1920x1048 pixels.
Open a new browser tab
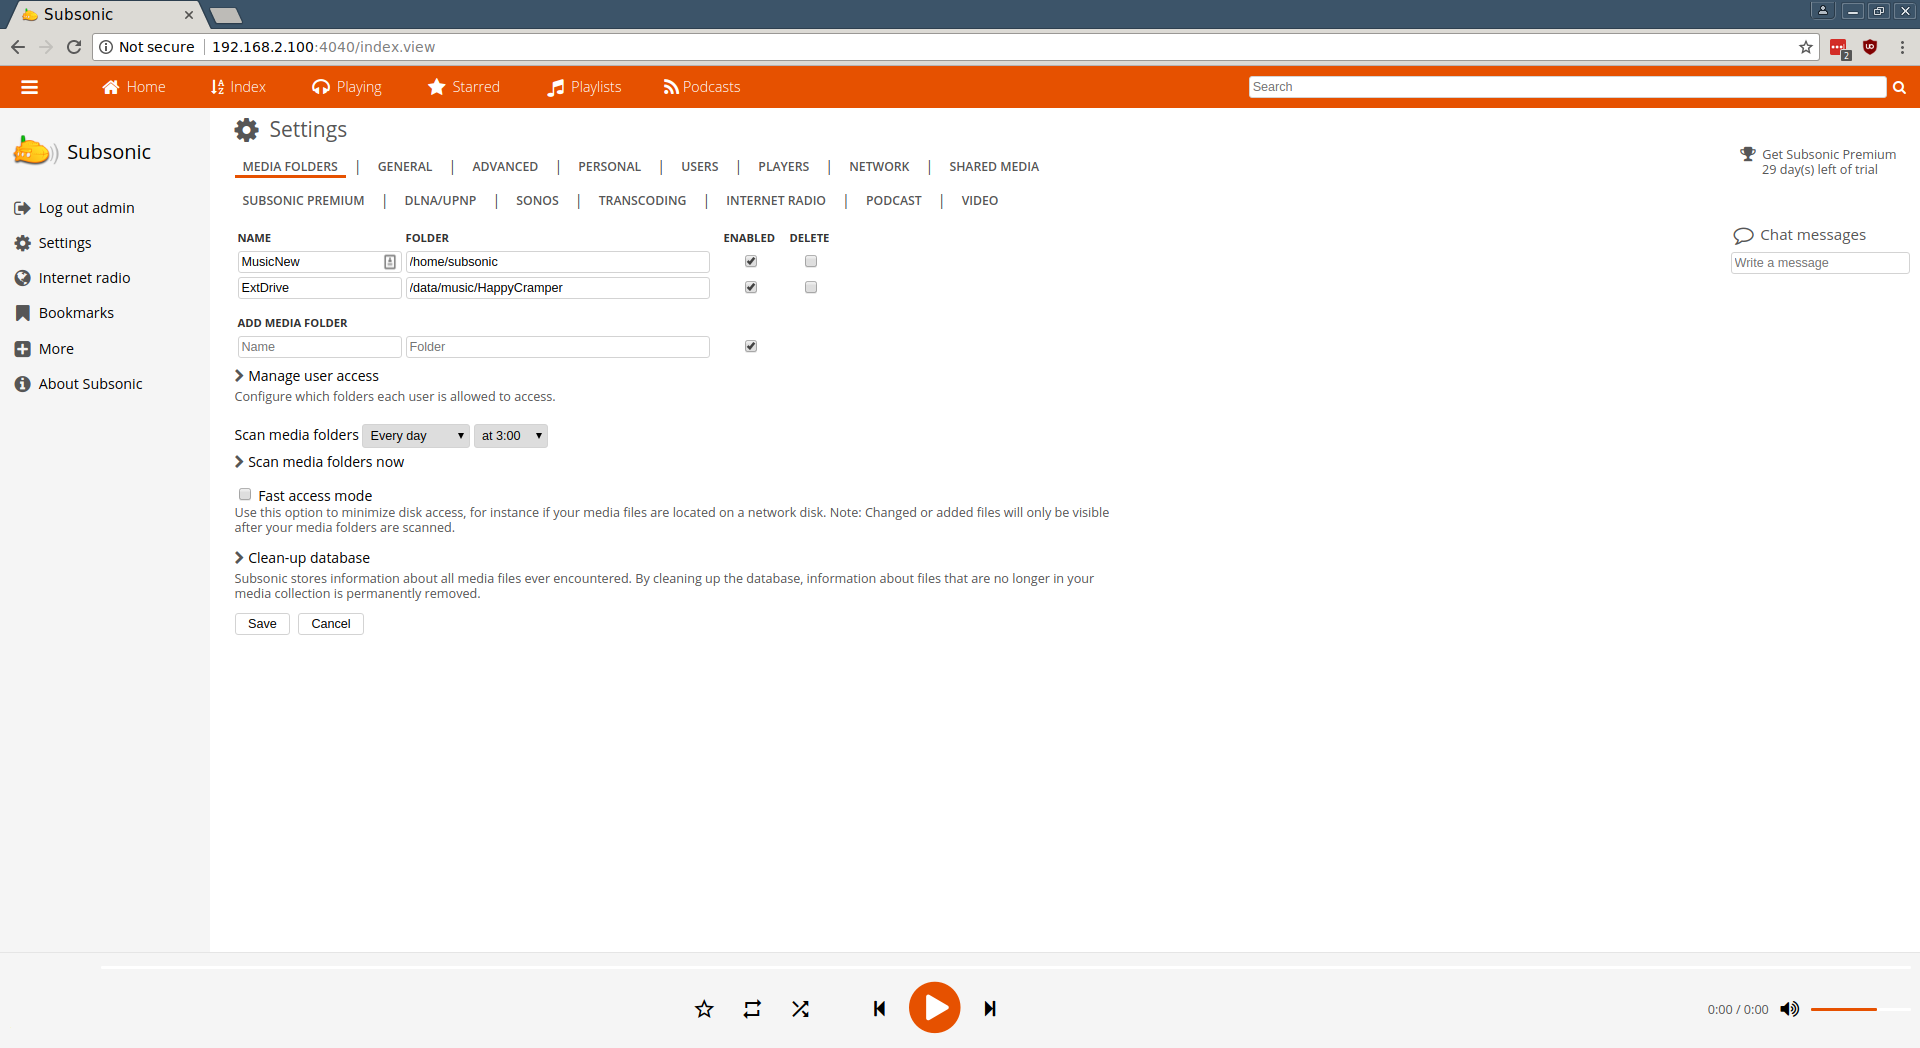coord(226,15)
